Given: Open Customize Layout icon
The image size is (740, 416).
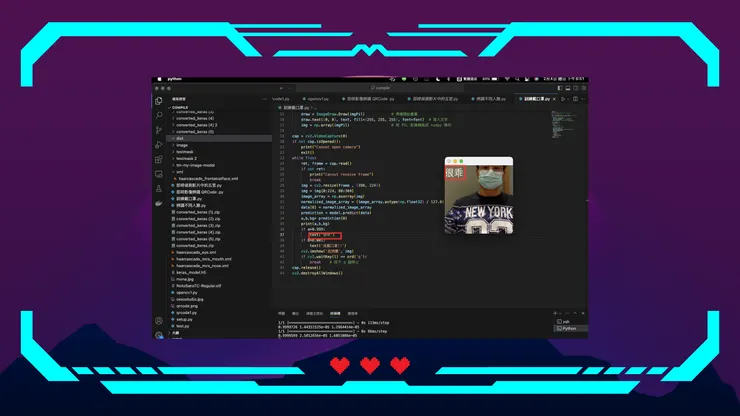Looking at the screenshot, I should 584,88.
